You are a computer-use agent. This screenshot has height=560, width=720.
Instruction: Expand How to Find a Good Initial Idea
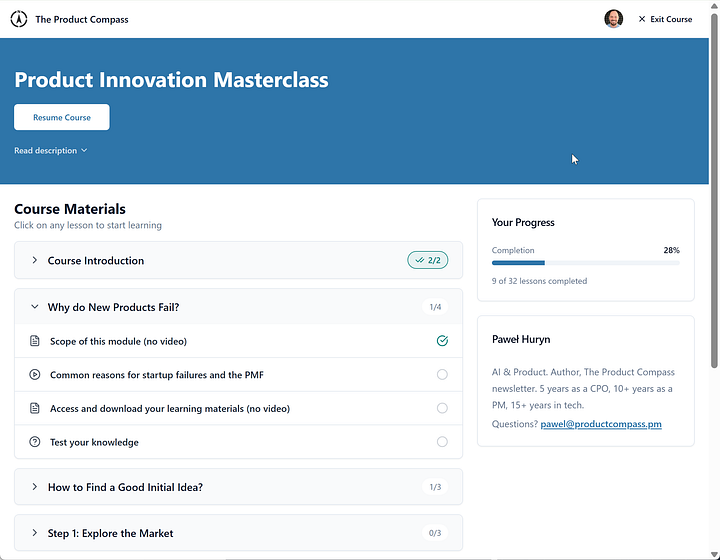[x=238, y=487]
